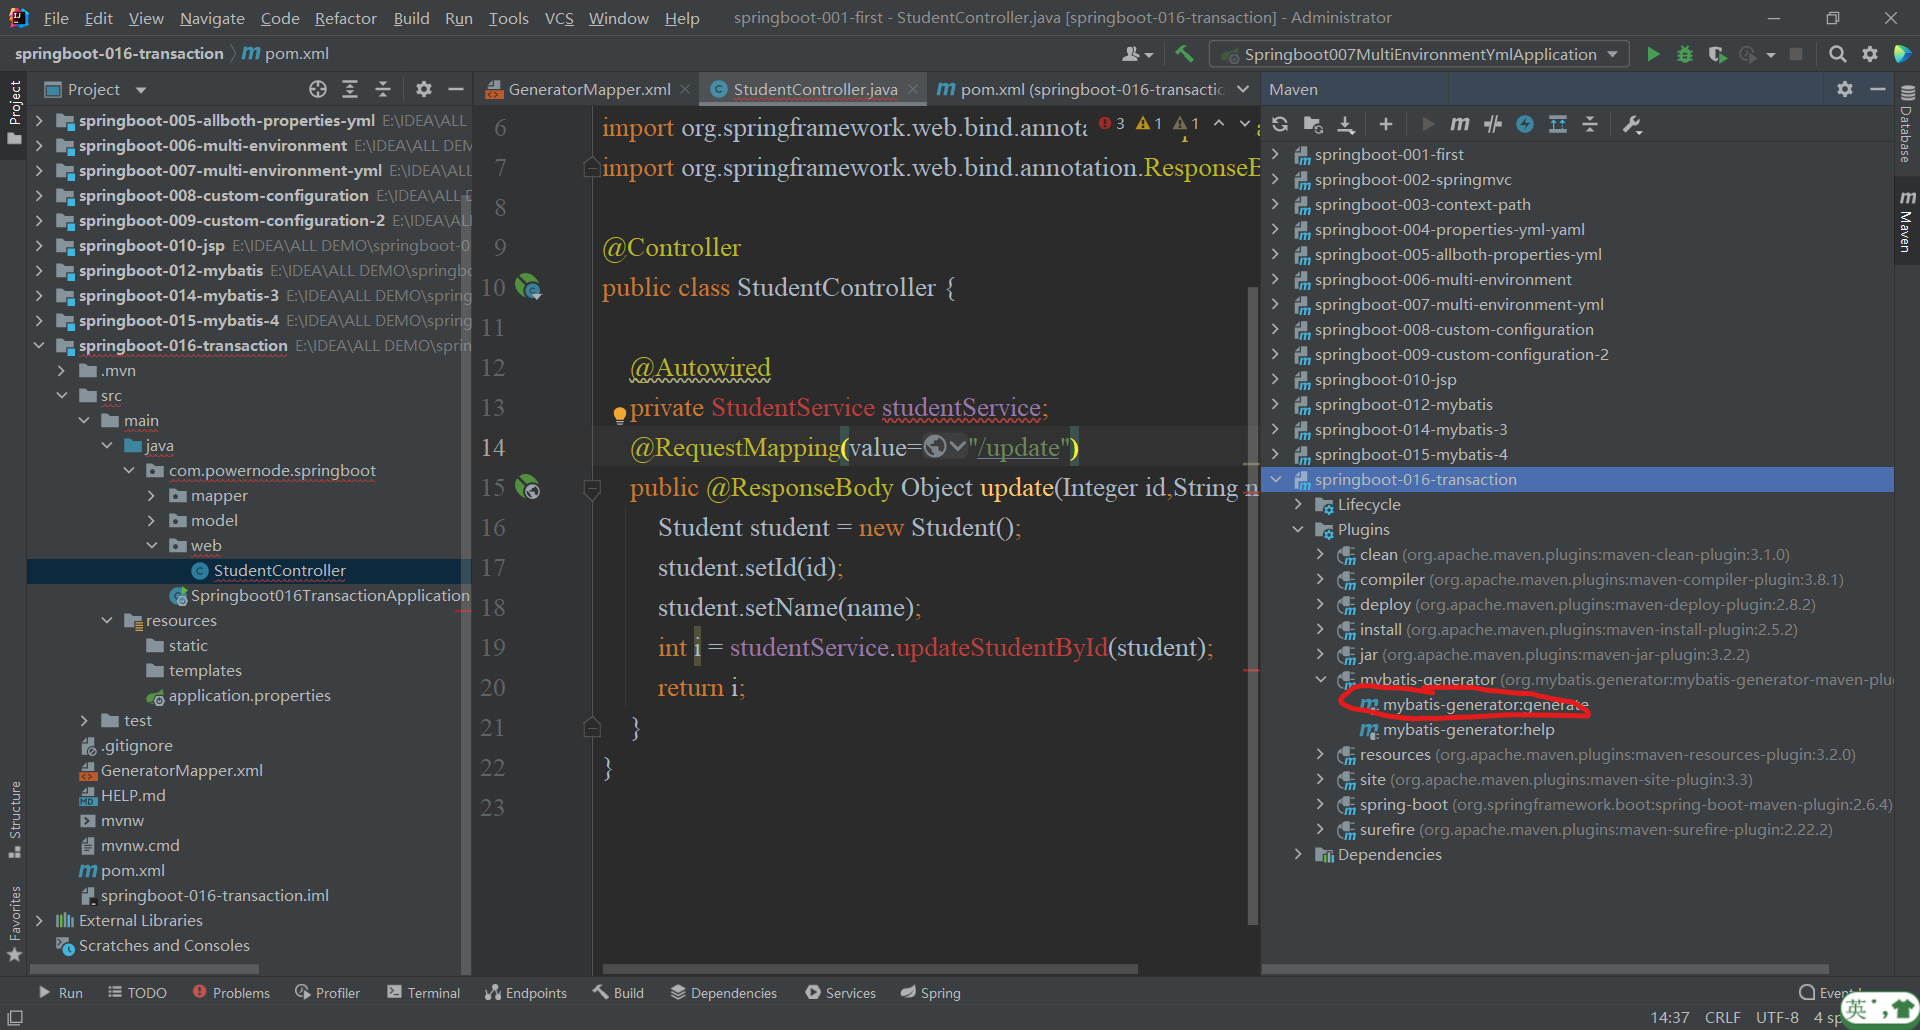Toggle skip tests mode in Maven toolbar
The image size is (1920, 1030).
tap(1525, 124)
